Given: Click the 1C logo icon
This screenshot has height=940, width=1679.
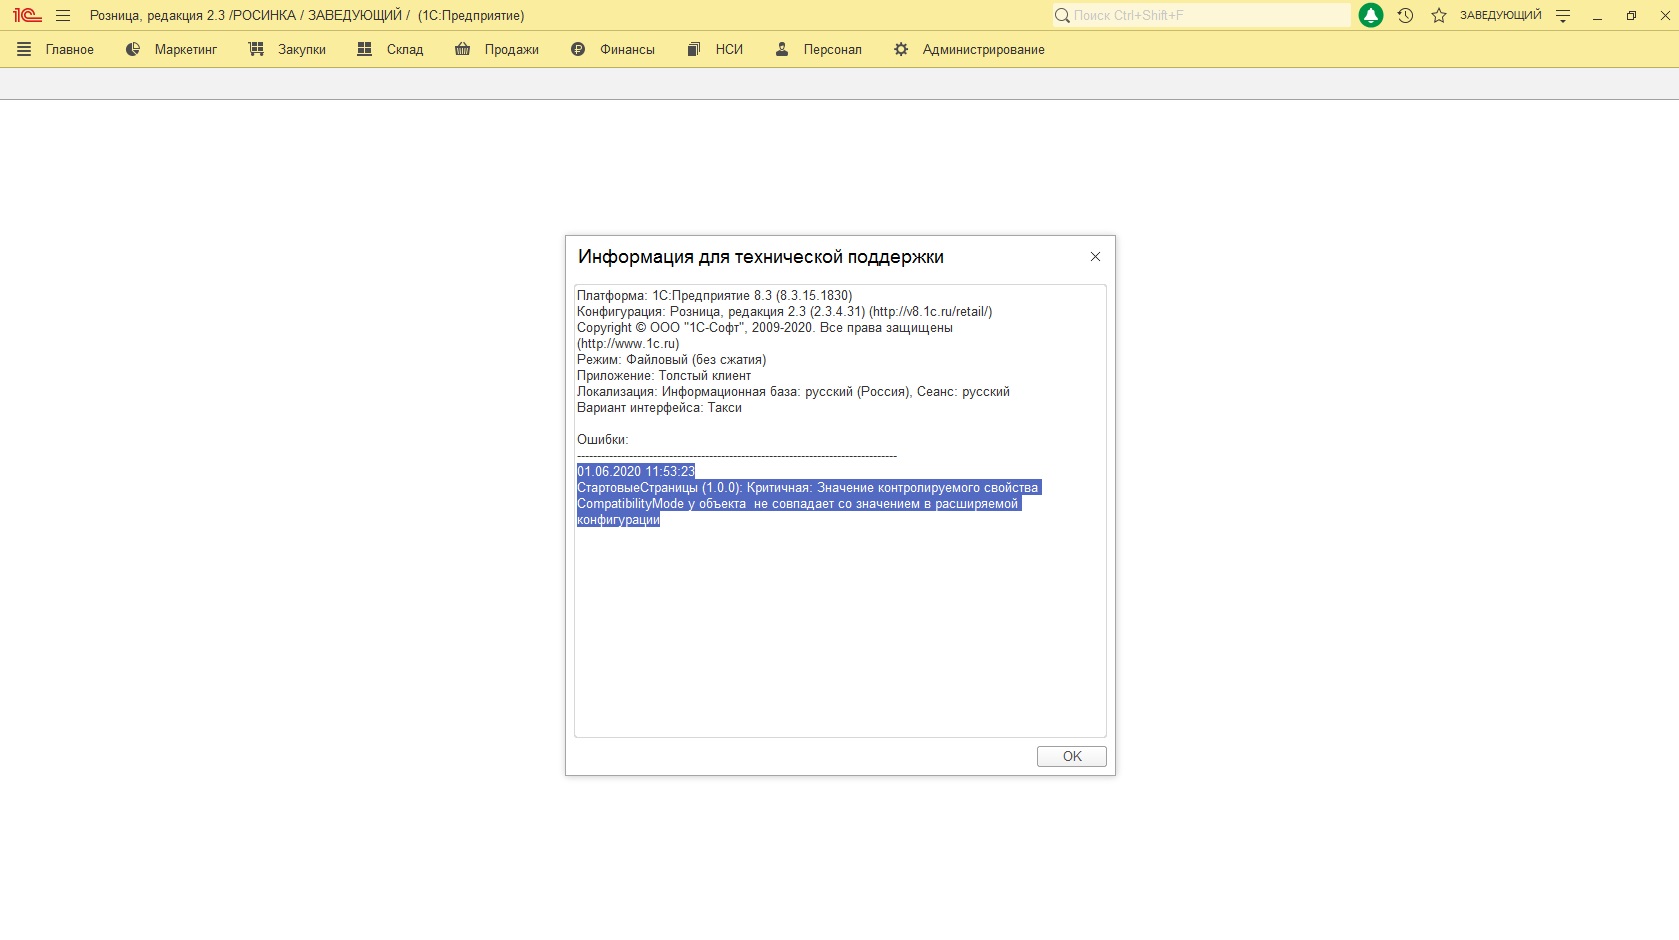Looking at the screenshot, I should click(x=27, y=15).
